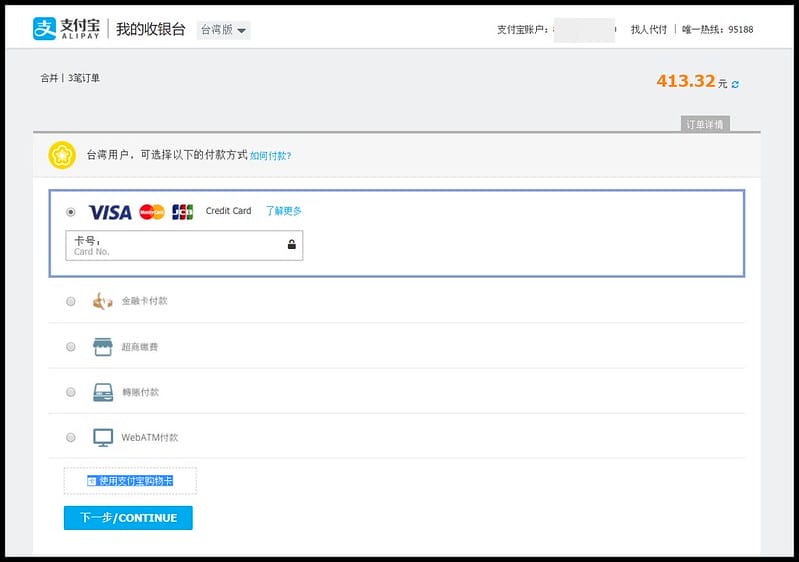Open the 台湾版 region dropdown
Screen dimensions: 799x562
223,30
